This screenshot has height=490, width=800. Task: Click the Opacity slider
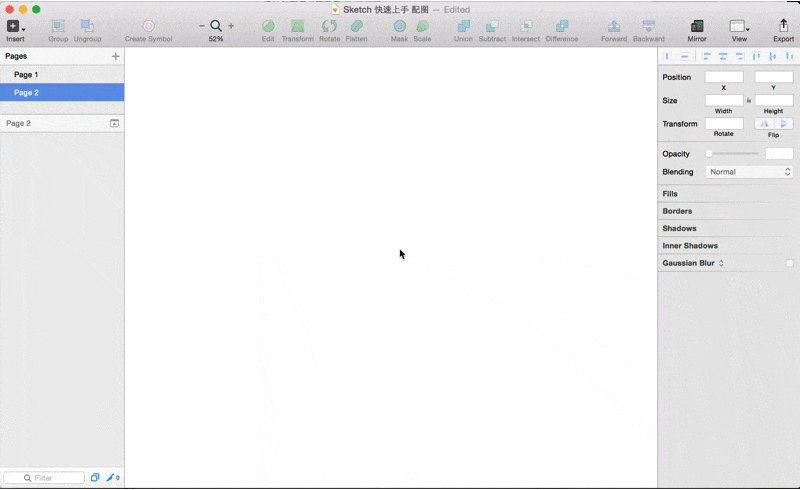[x=733, y=154]
